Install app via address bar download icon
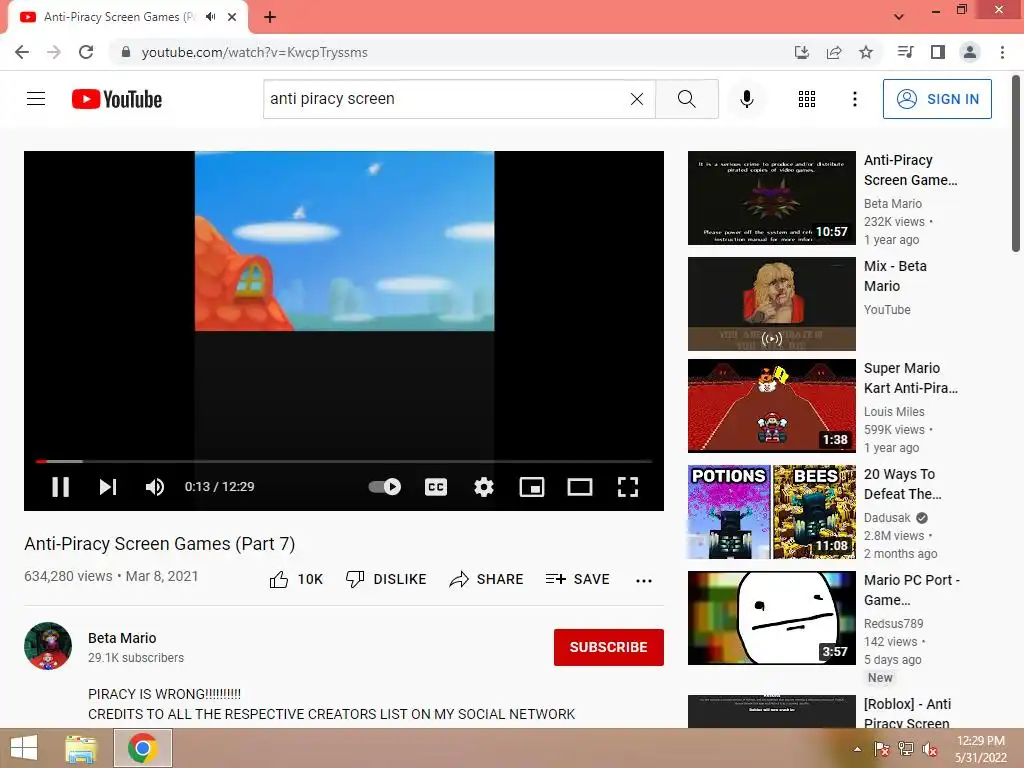The height and width of the screenshot is (768, 1024). tap(802, 52)
